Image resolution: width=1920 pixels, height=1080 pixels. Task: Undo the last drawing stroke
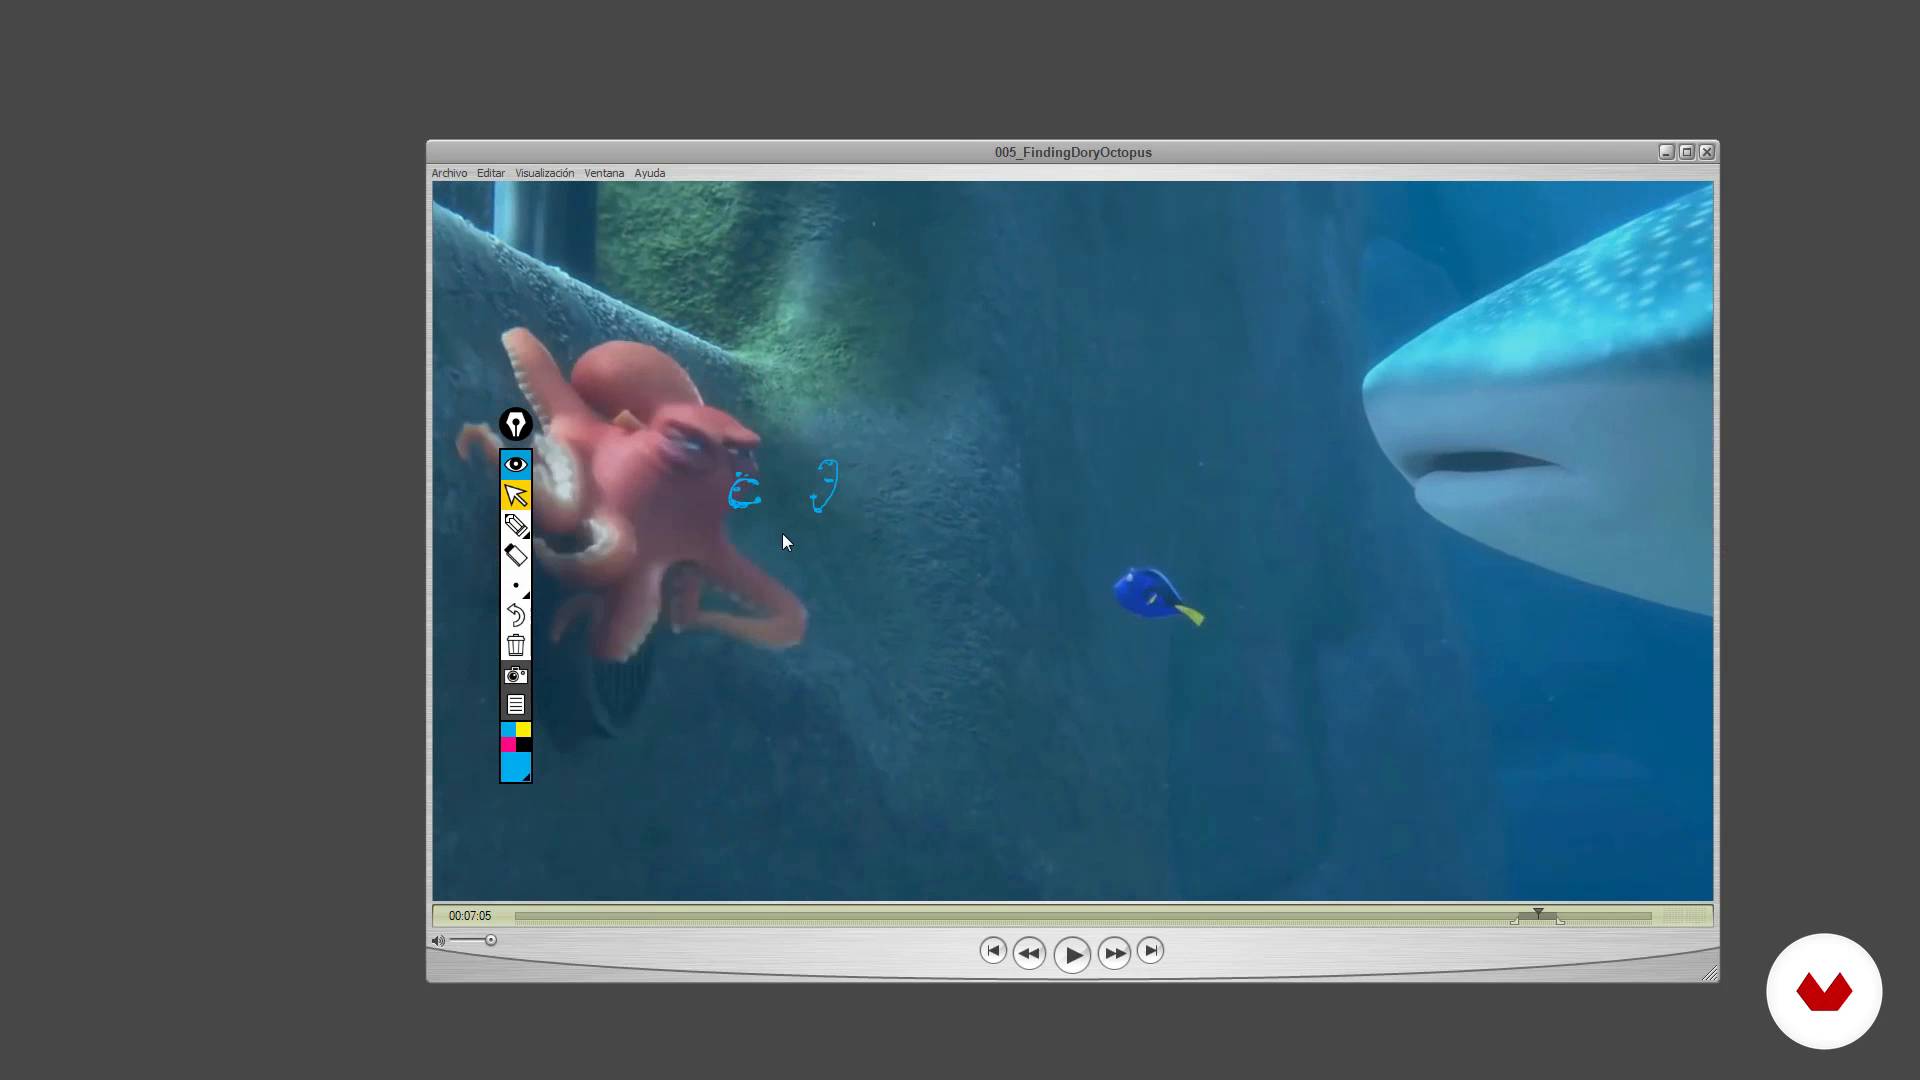pos(516,615)
